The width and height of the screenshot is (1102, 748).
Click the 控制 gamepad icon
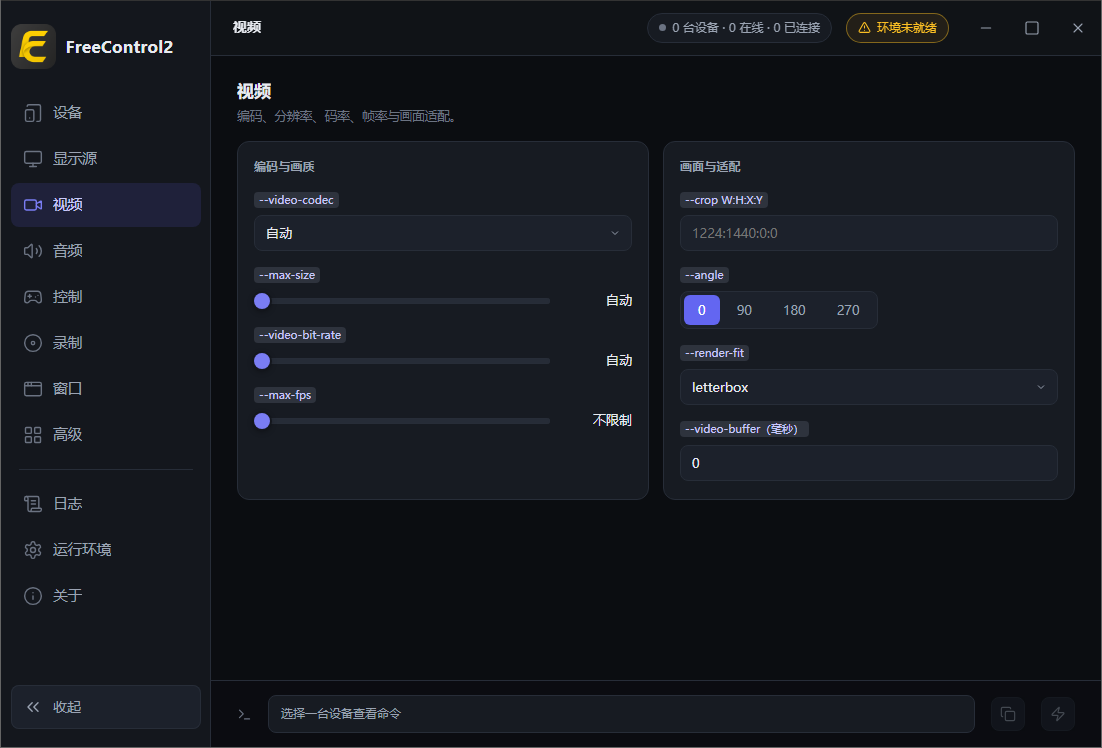click(x=32, y=297)
